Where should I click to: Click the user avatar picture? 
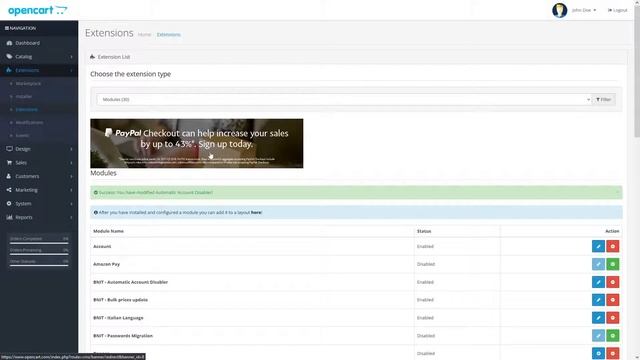click(560, 10)
